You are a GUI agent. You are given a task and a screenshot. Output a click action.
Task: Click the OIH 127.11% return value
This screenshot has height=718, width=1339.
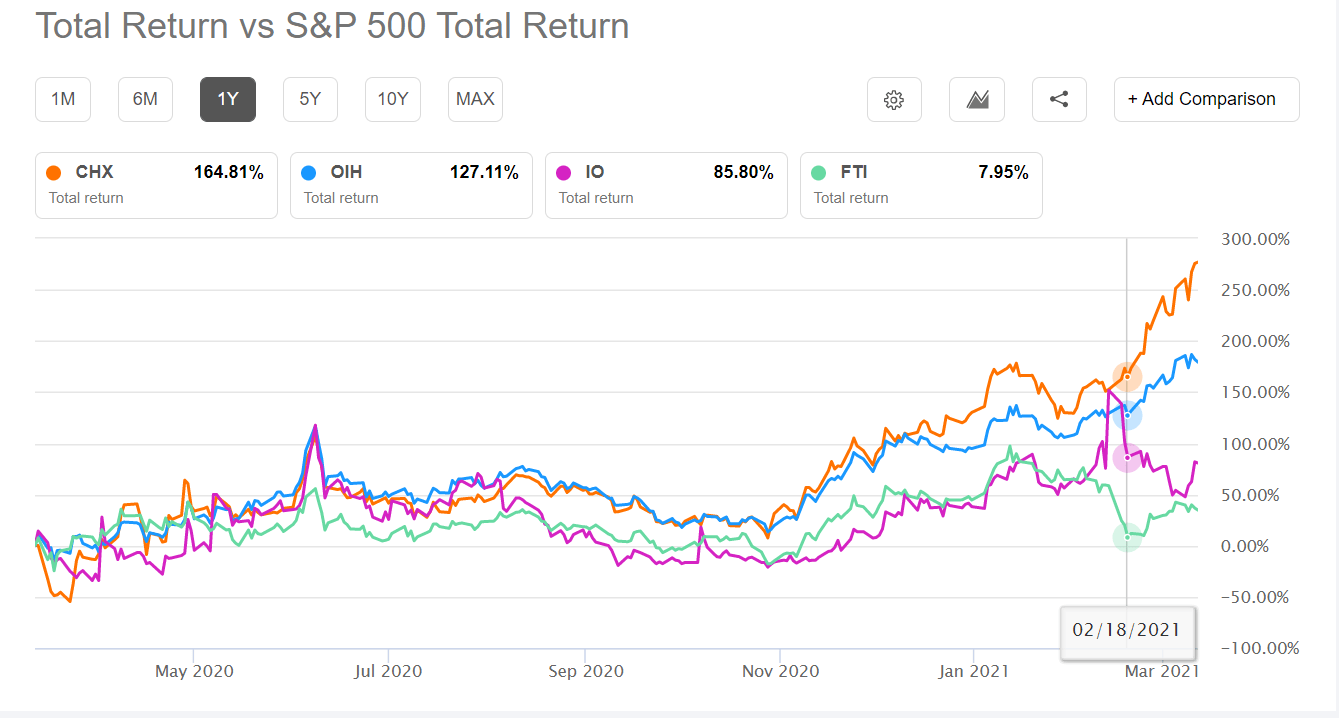[485, 172]
